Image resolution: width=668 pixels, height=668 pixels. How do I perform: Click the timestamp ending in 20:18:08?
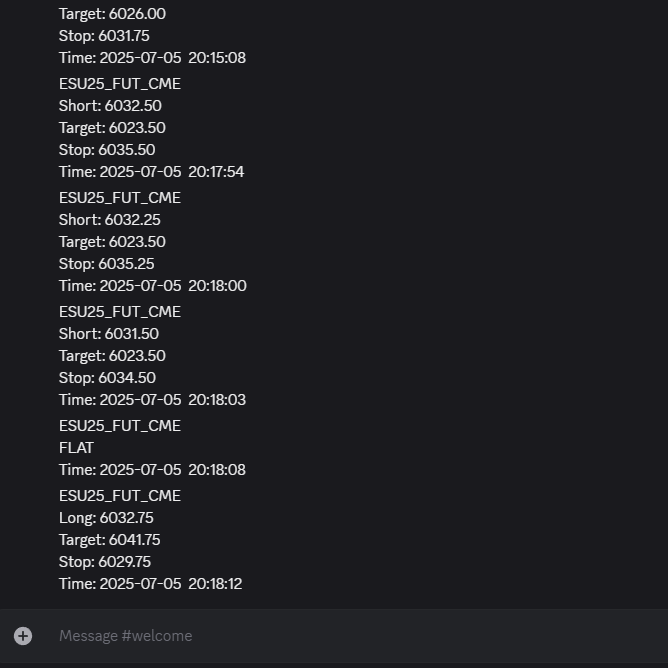coord(152,470)
